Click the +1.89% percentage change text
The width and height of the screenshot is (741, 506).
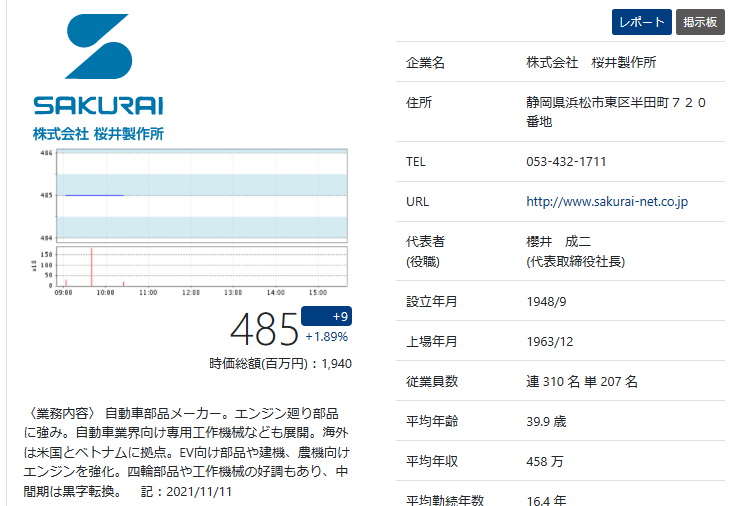327,337
